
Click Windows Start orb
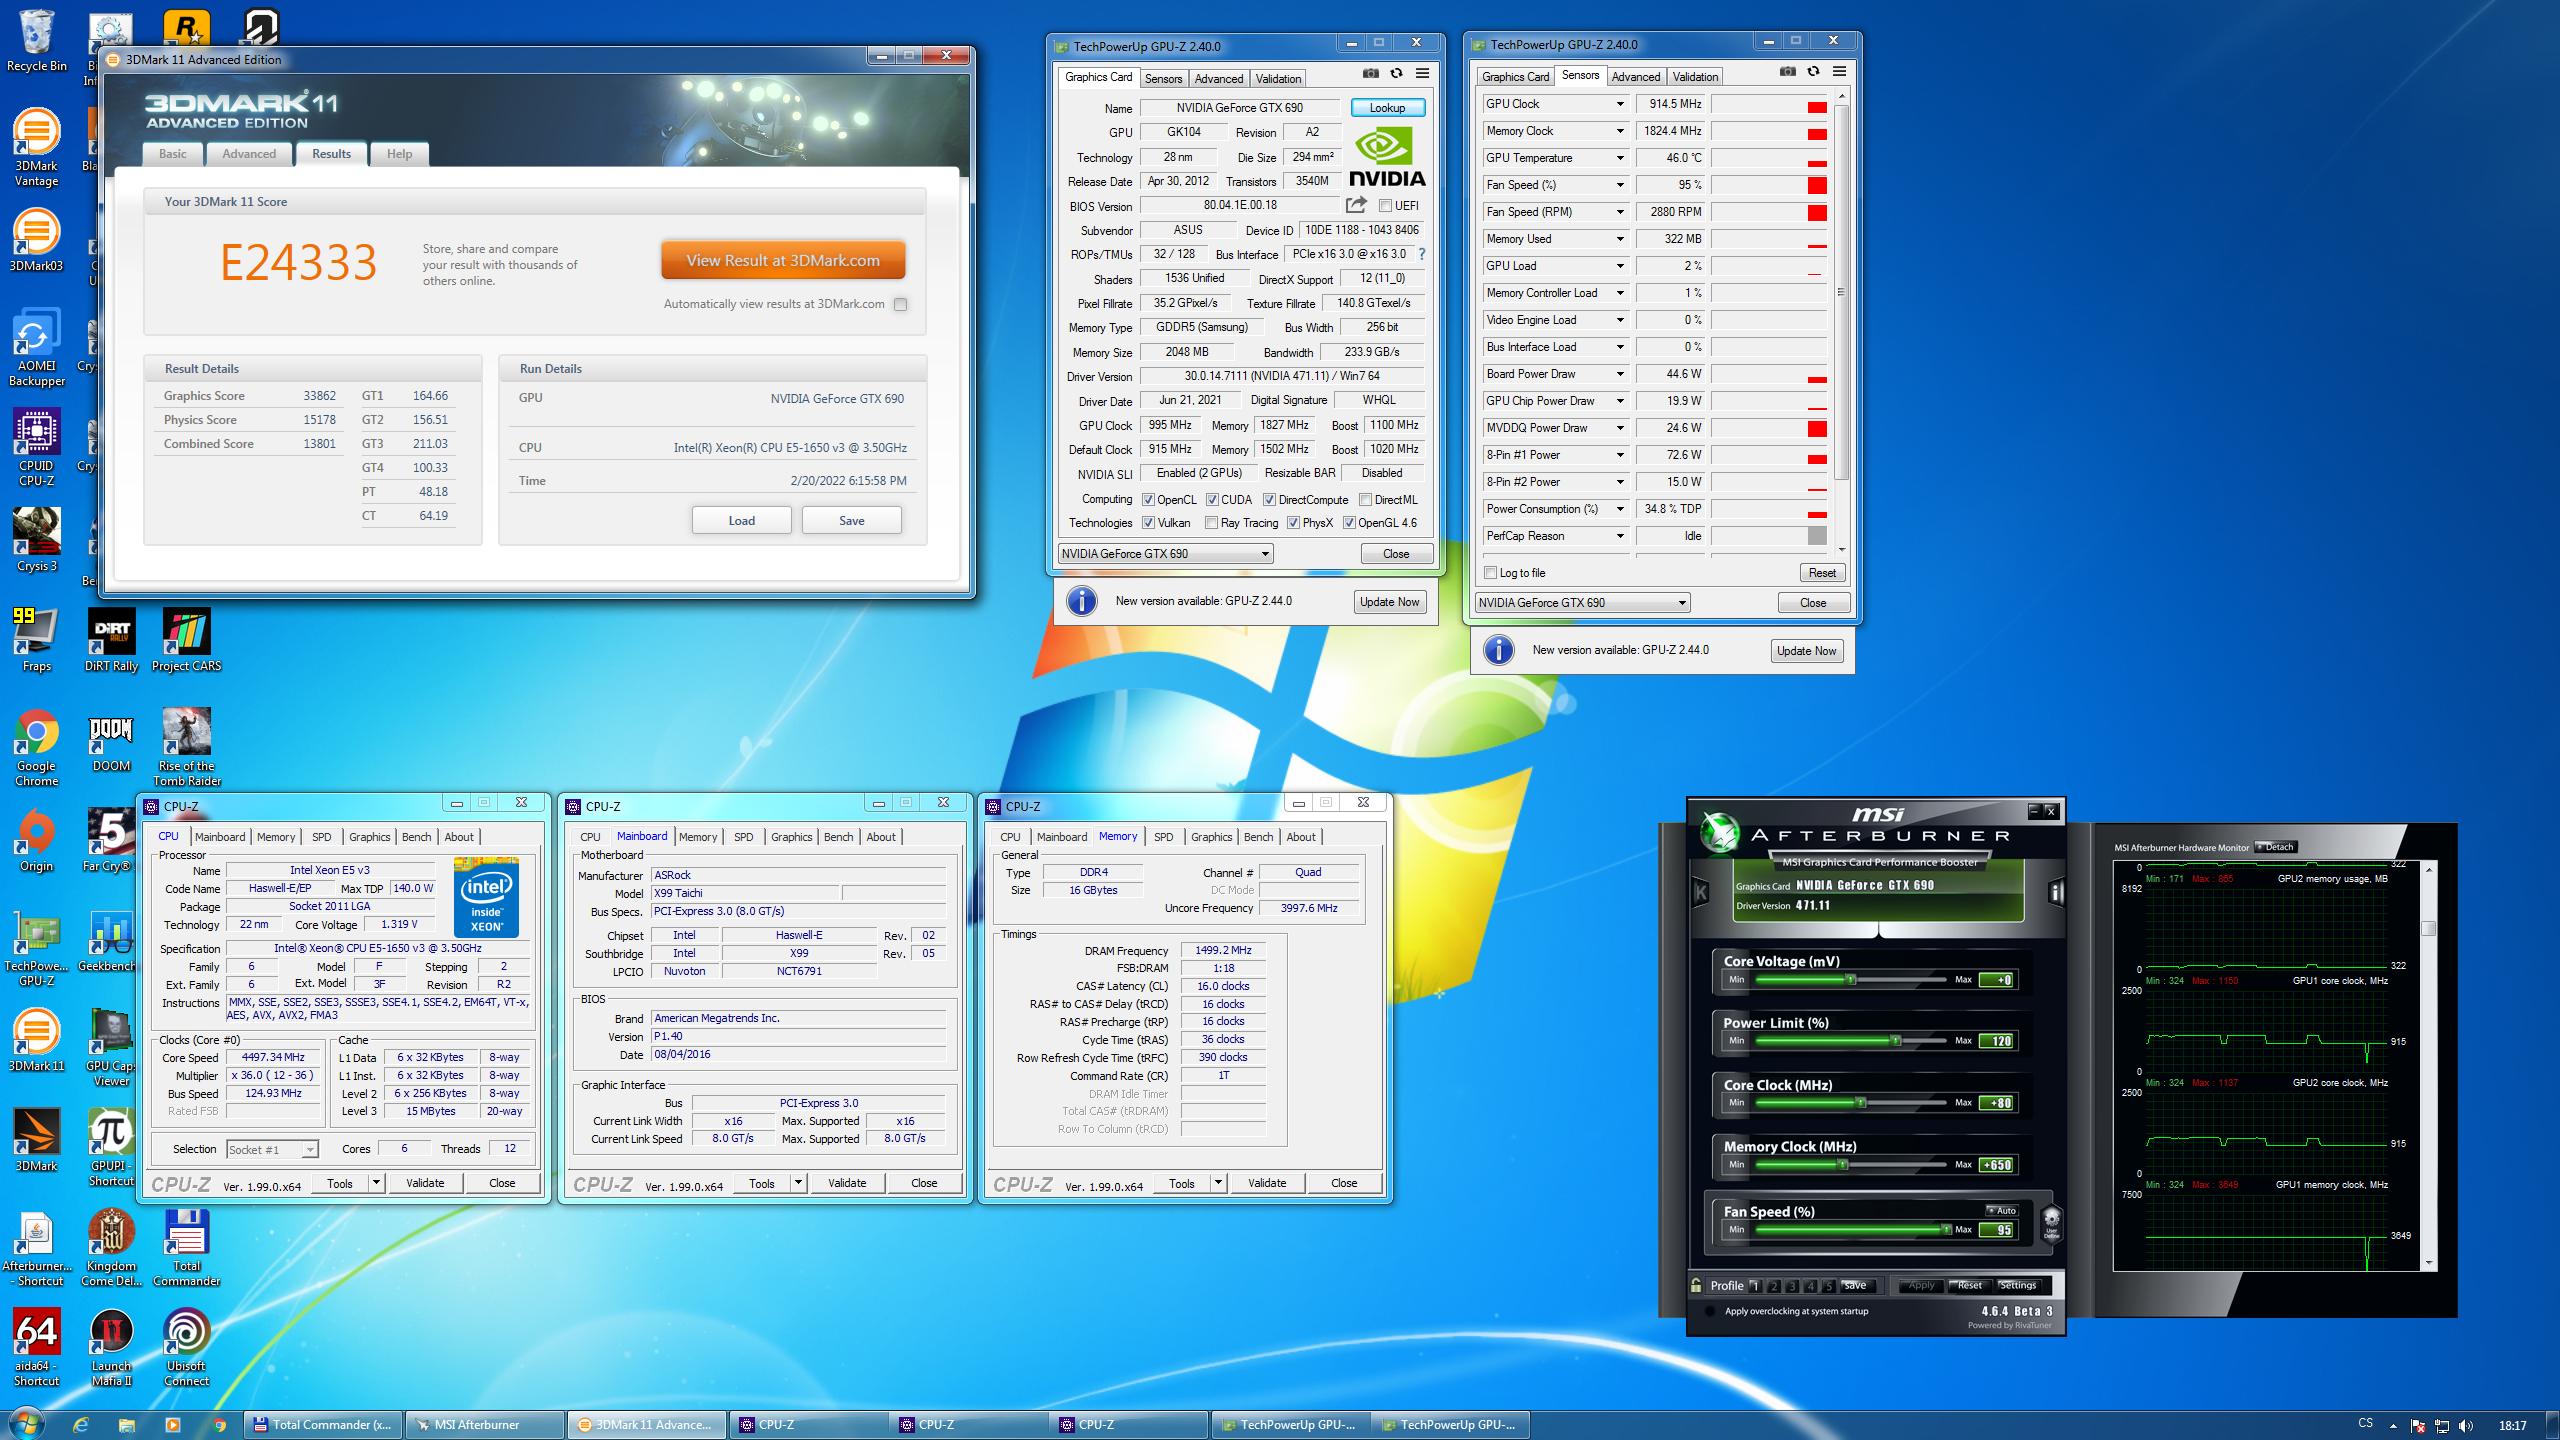tap(27, 1424)
